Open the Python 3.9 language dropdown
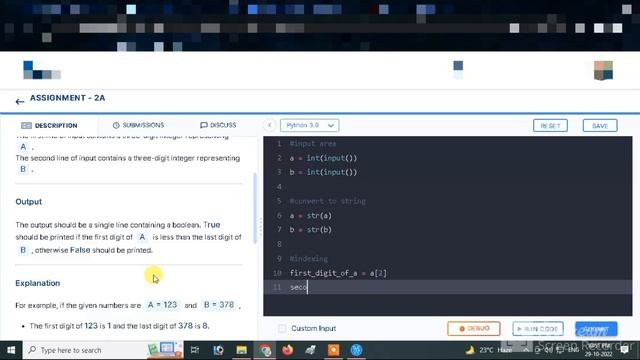Viewport: 640px width, 360px height. pos(309,125)
